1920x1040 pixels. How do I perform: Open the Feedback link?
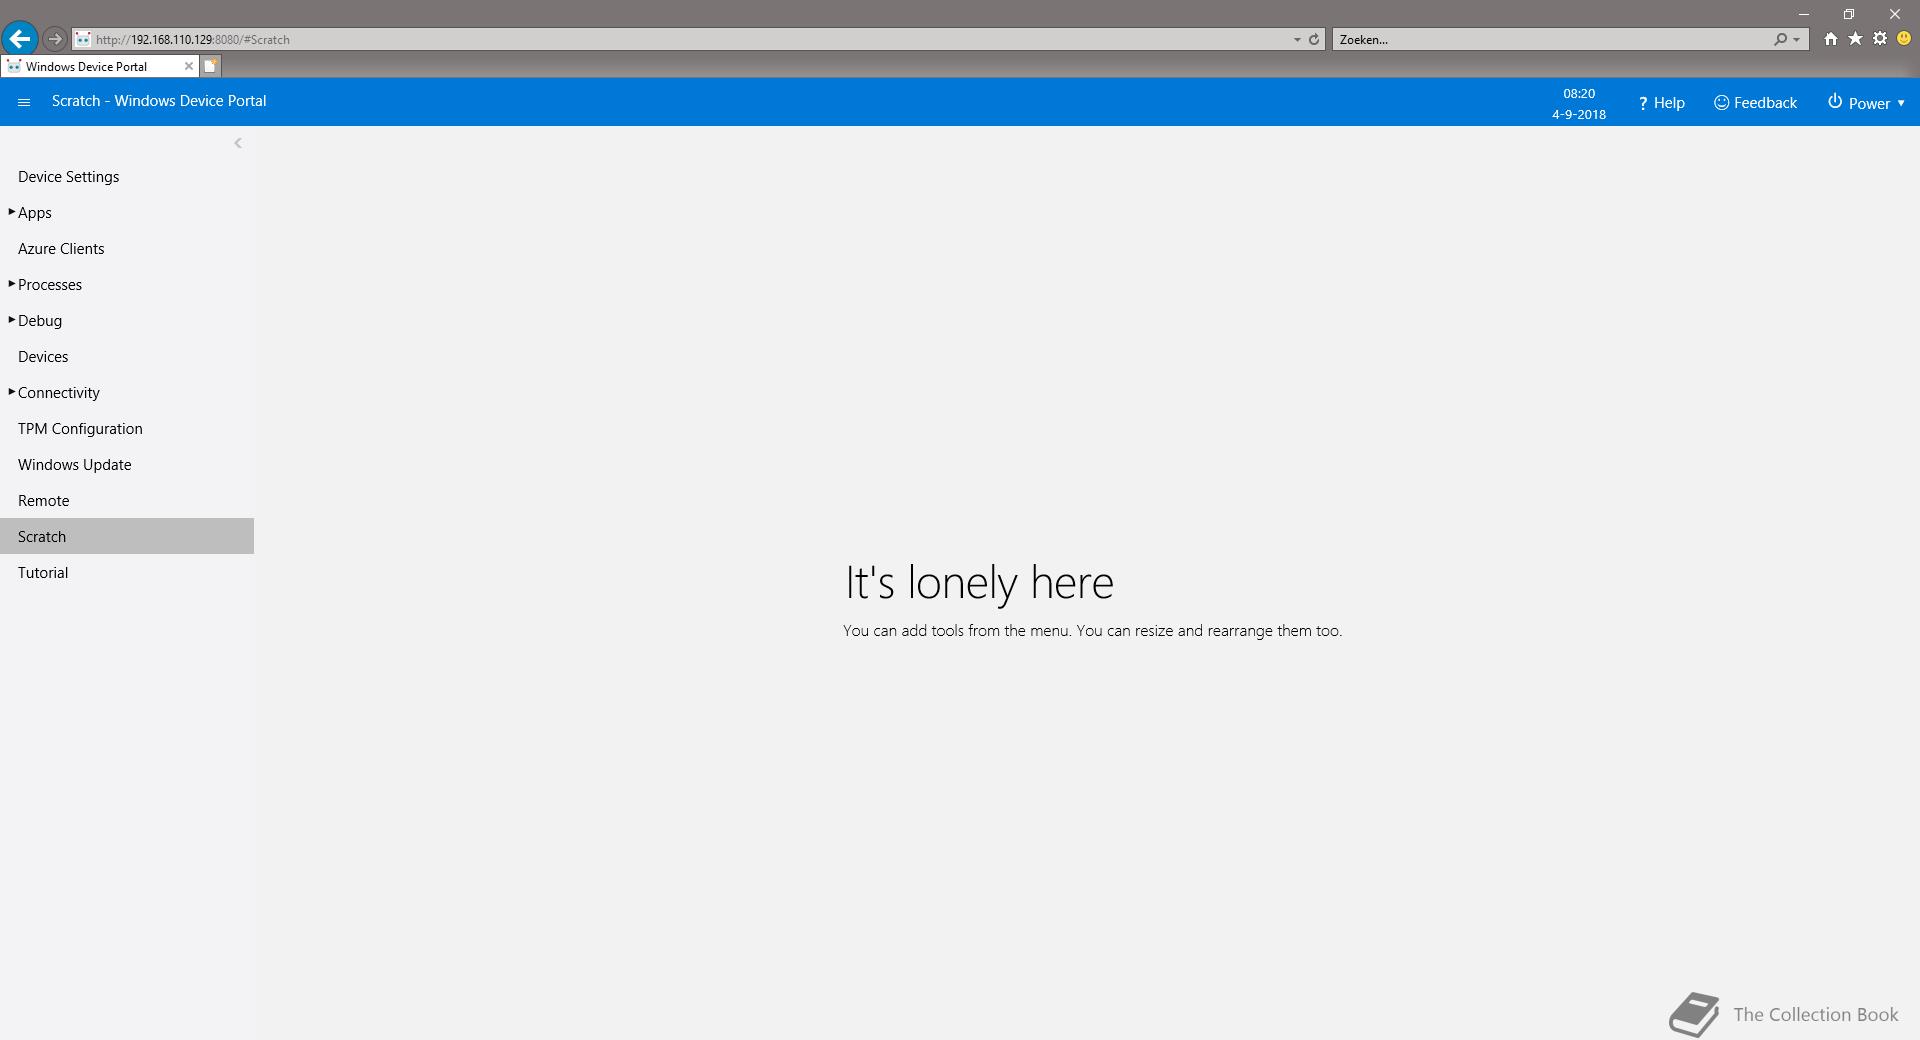pyautogui.click(x=1755, y=103)
